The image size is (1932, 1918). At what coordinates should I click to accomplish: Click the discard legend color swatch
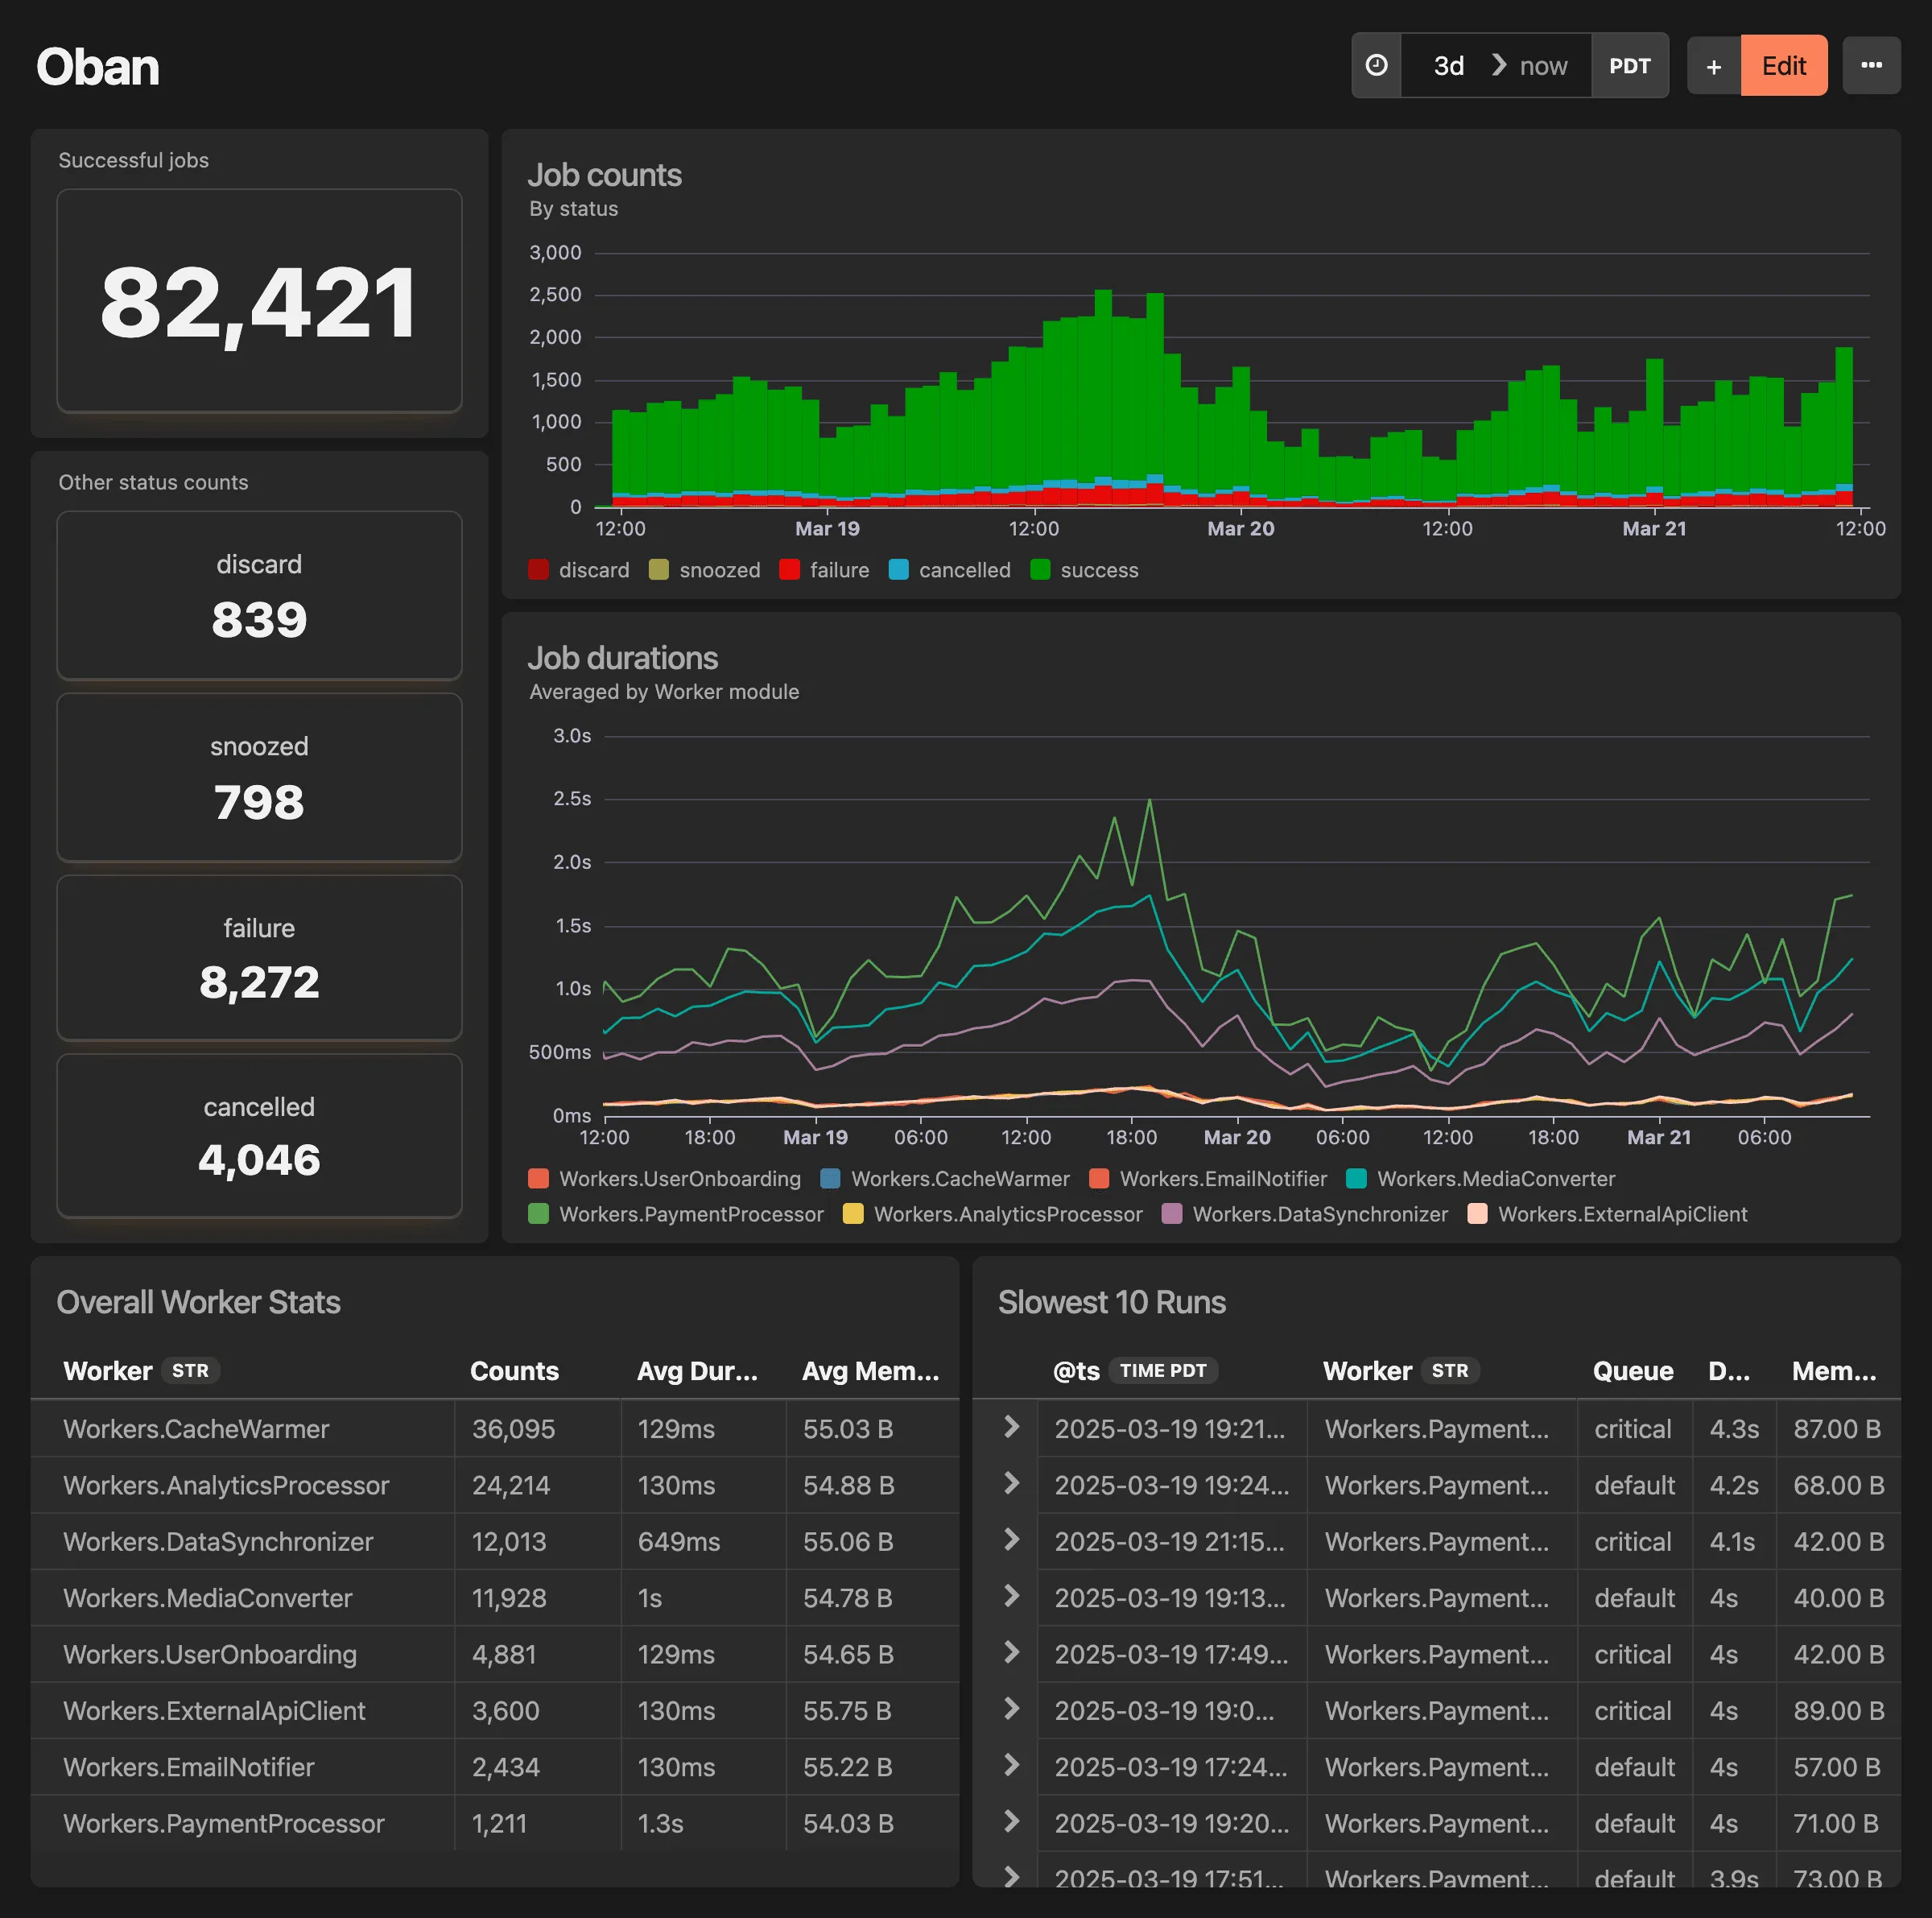tap(539, 569)
